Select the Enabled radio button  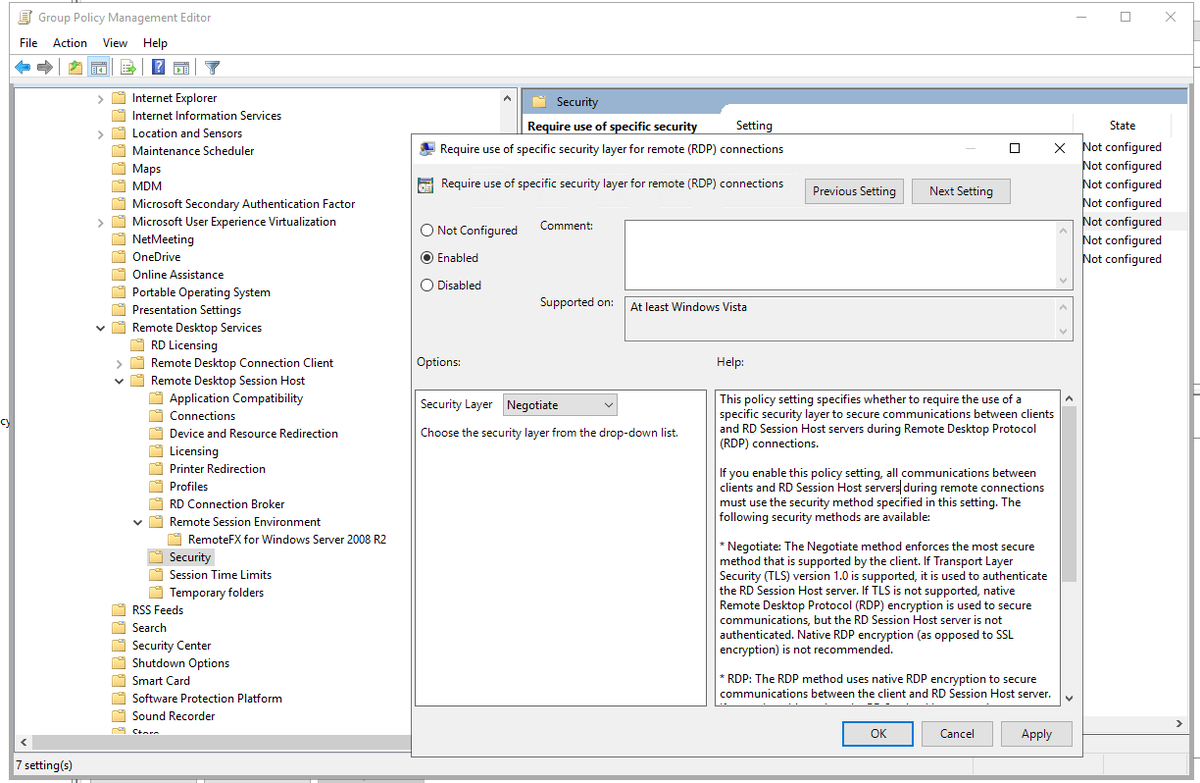coord(427,258)
